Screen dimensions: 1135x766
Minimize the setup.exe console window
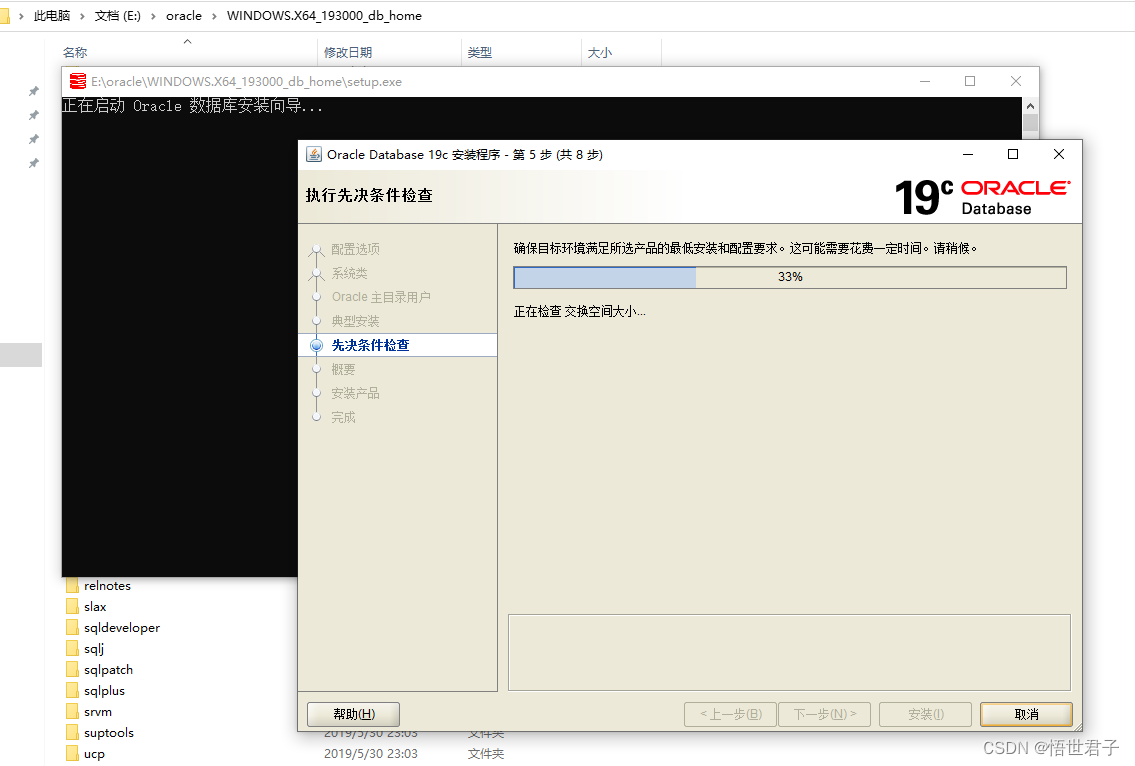(924, 81)
